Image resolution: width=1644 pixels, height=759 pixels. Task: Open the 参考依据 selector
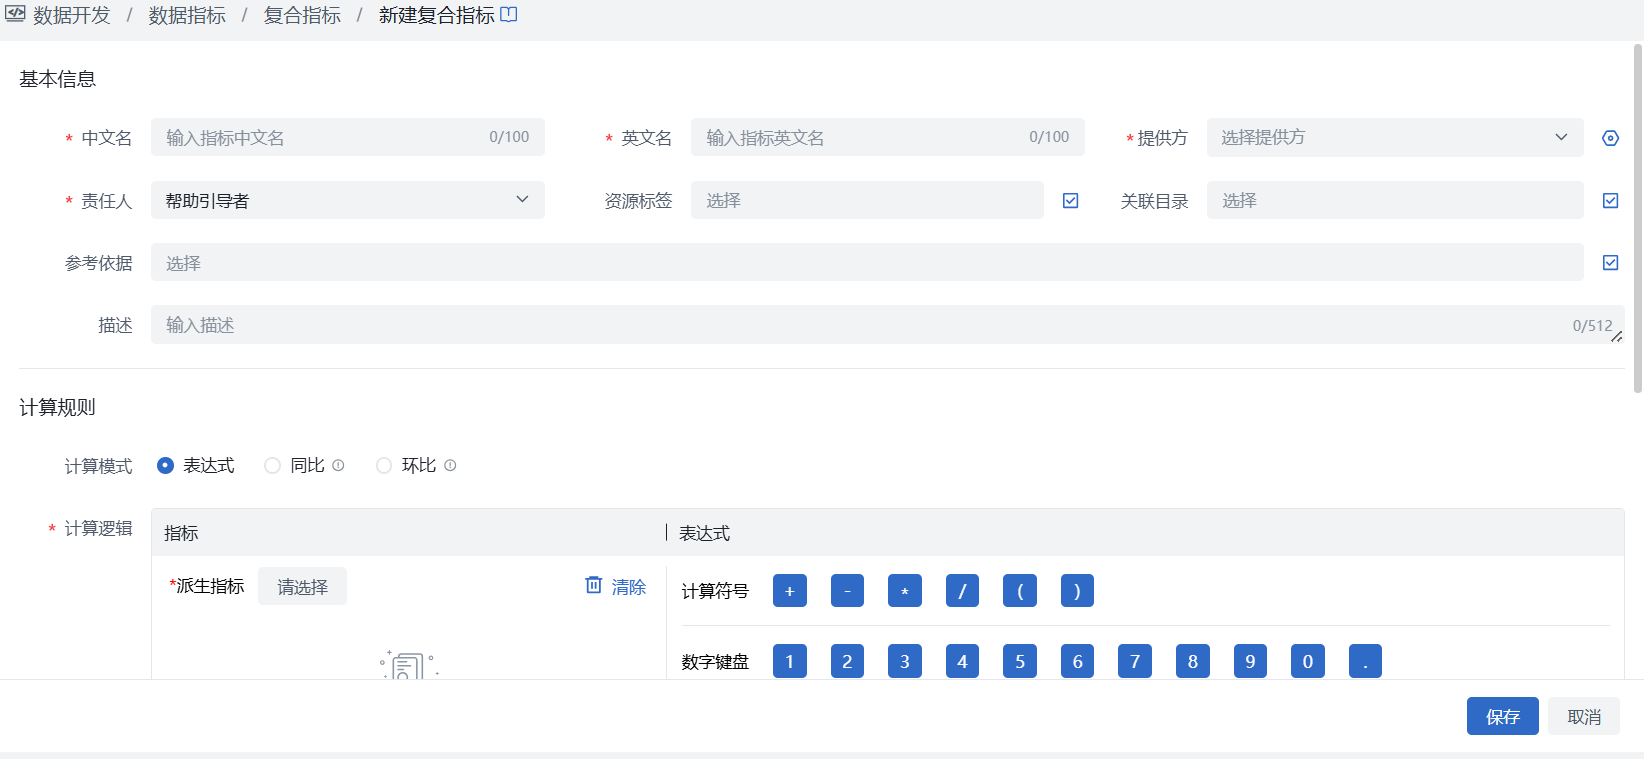pos(867,262)
